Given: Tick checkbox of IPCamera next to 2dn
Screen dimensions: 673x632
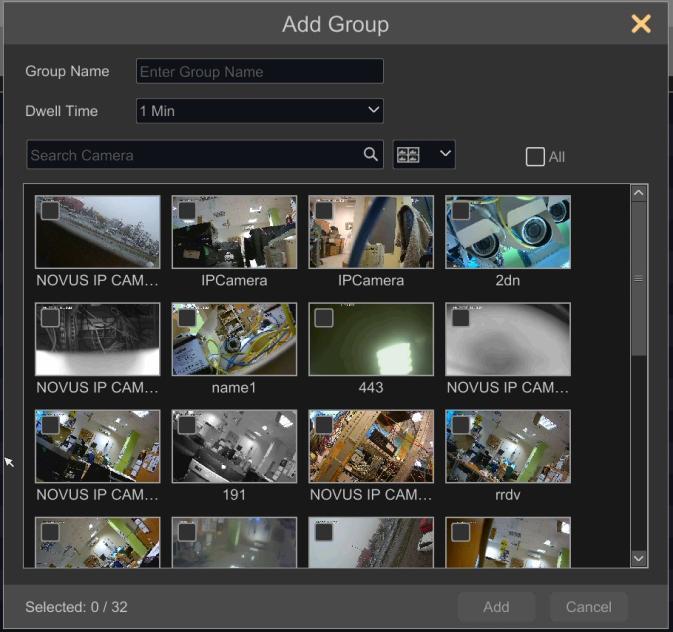Looking at the screenshot, I should (324, 211).
